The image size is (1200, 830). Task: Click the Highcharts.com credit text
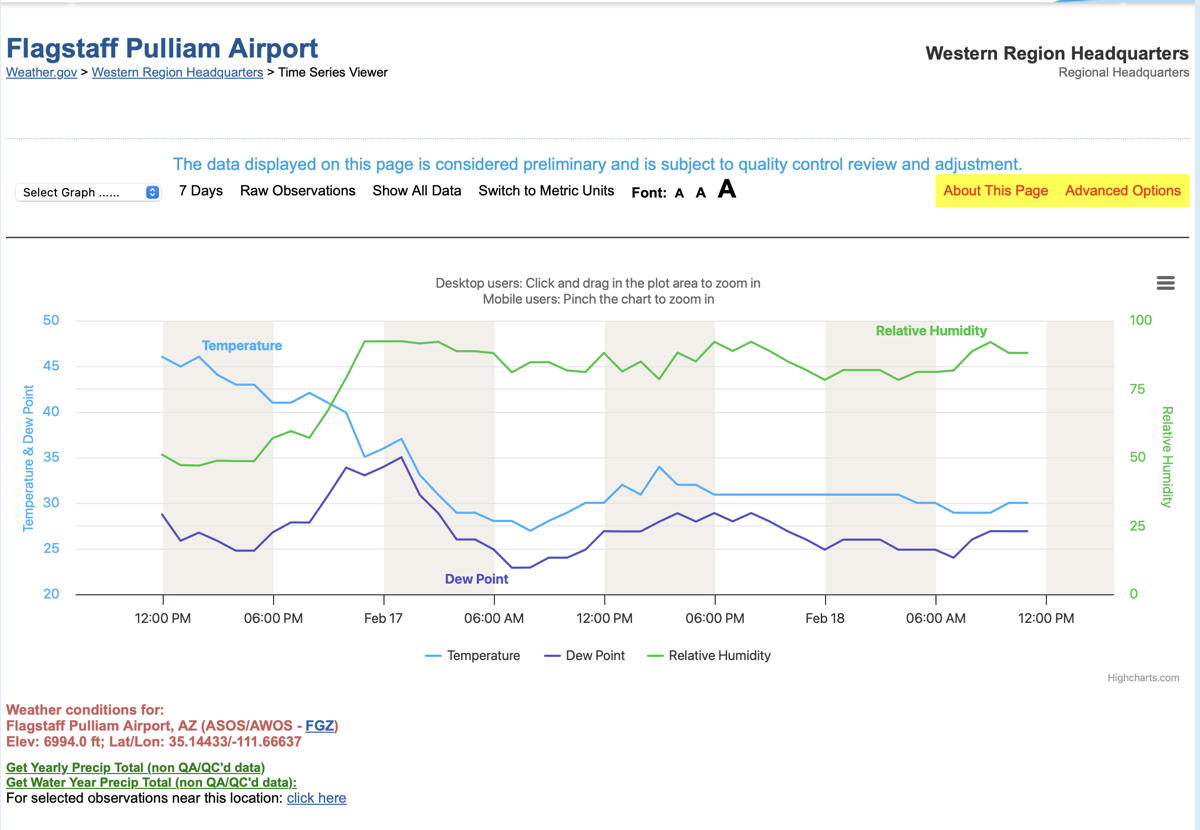point(1143,678)
